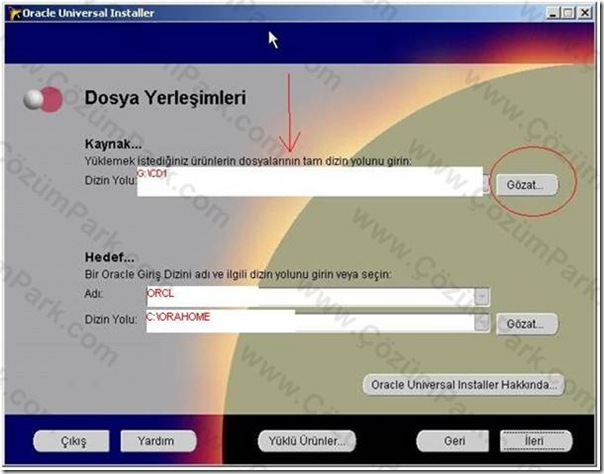Click the Kaynak... label

point(113,144)
